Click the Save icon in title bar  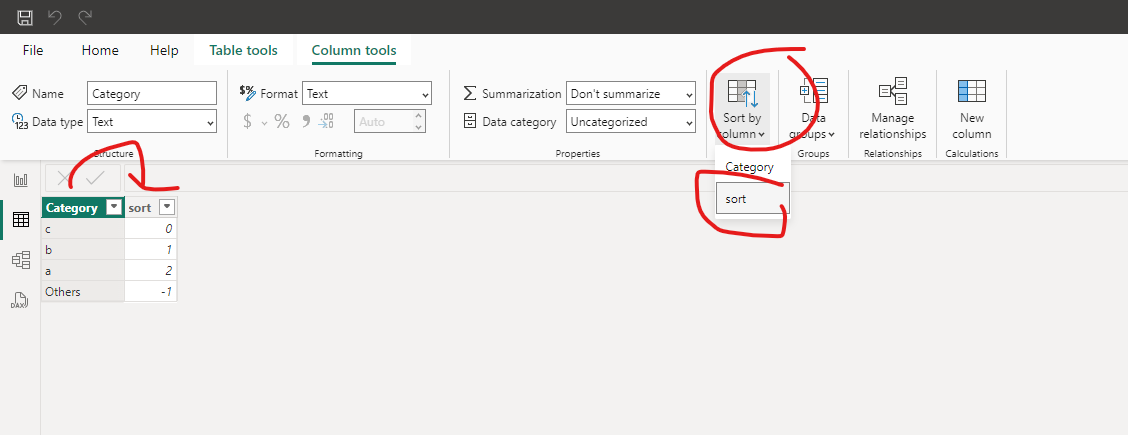click(25, 17)
